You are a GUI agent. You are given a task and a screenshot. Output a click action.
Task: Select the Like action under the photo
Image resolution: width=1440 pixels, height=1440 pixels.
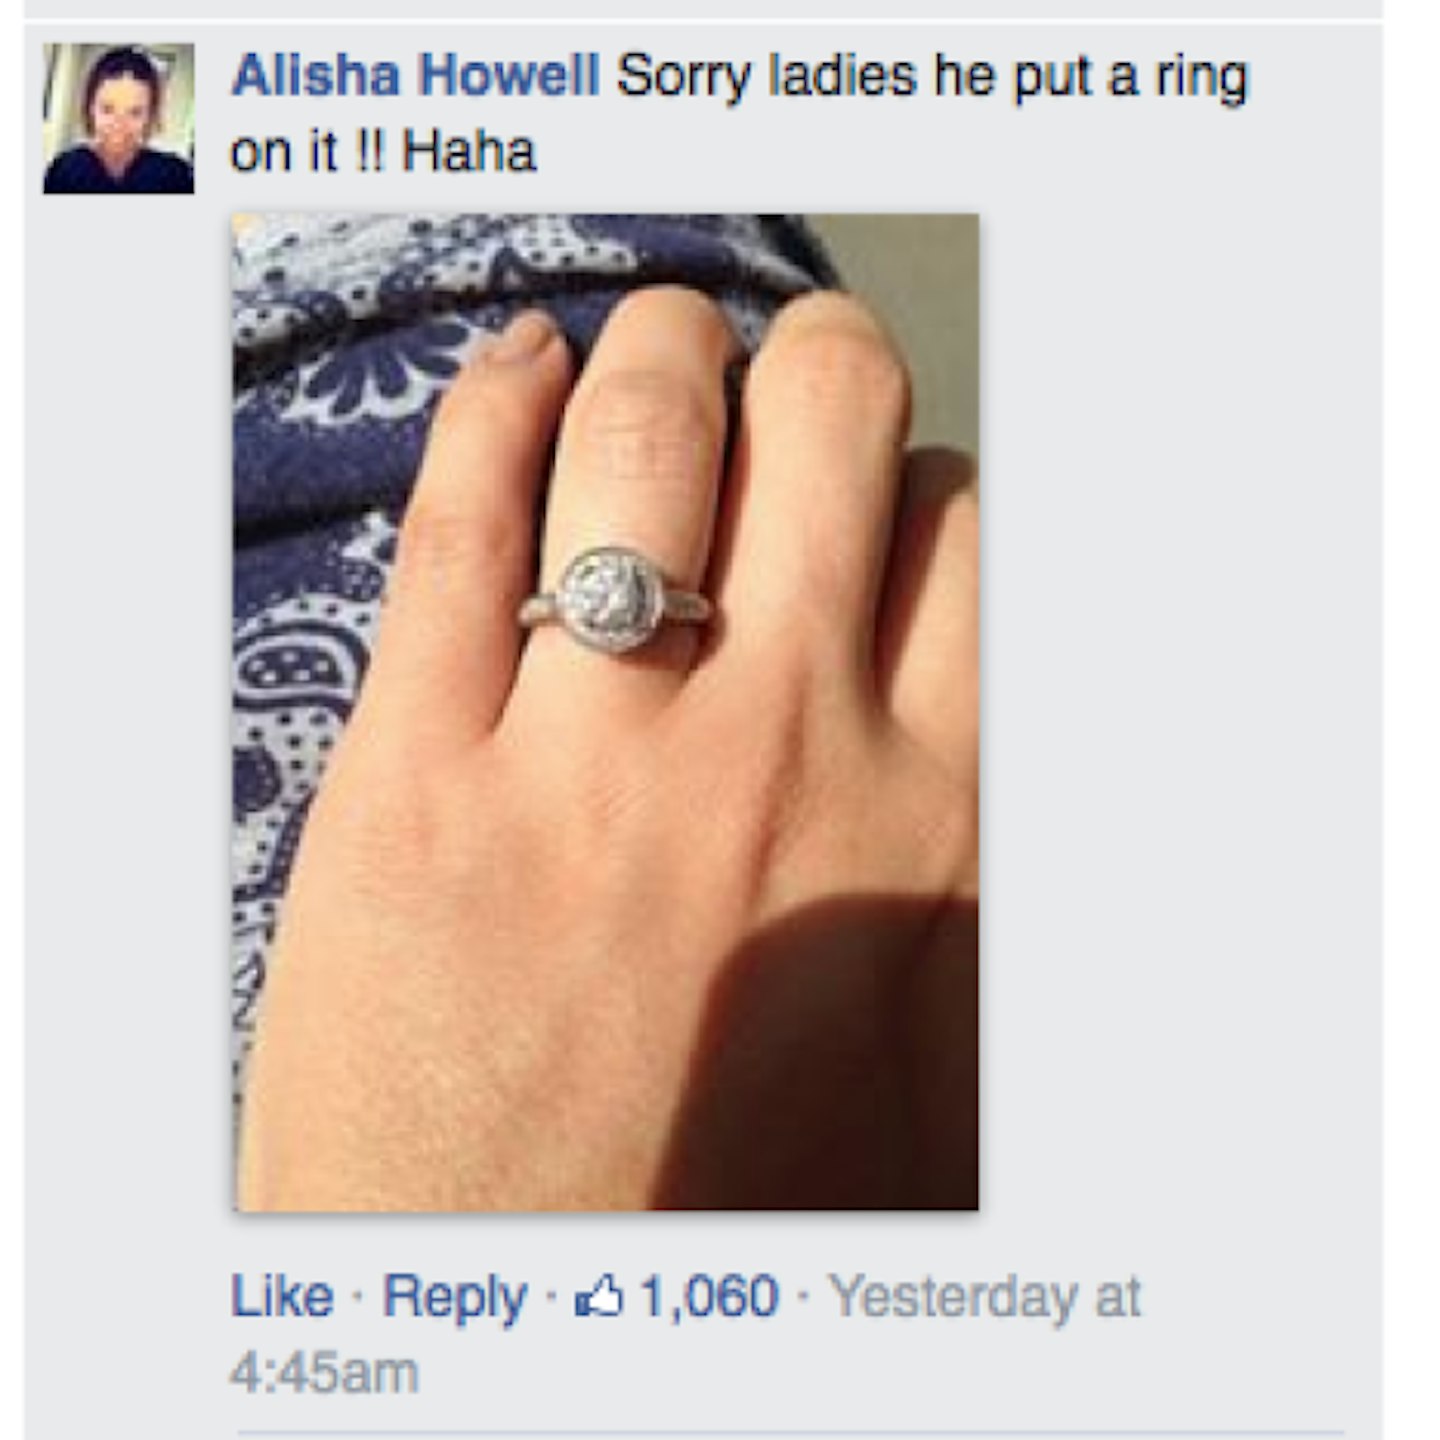[282, 1297]
